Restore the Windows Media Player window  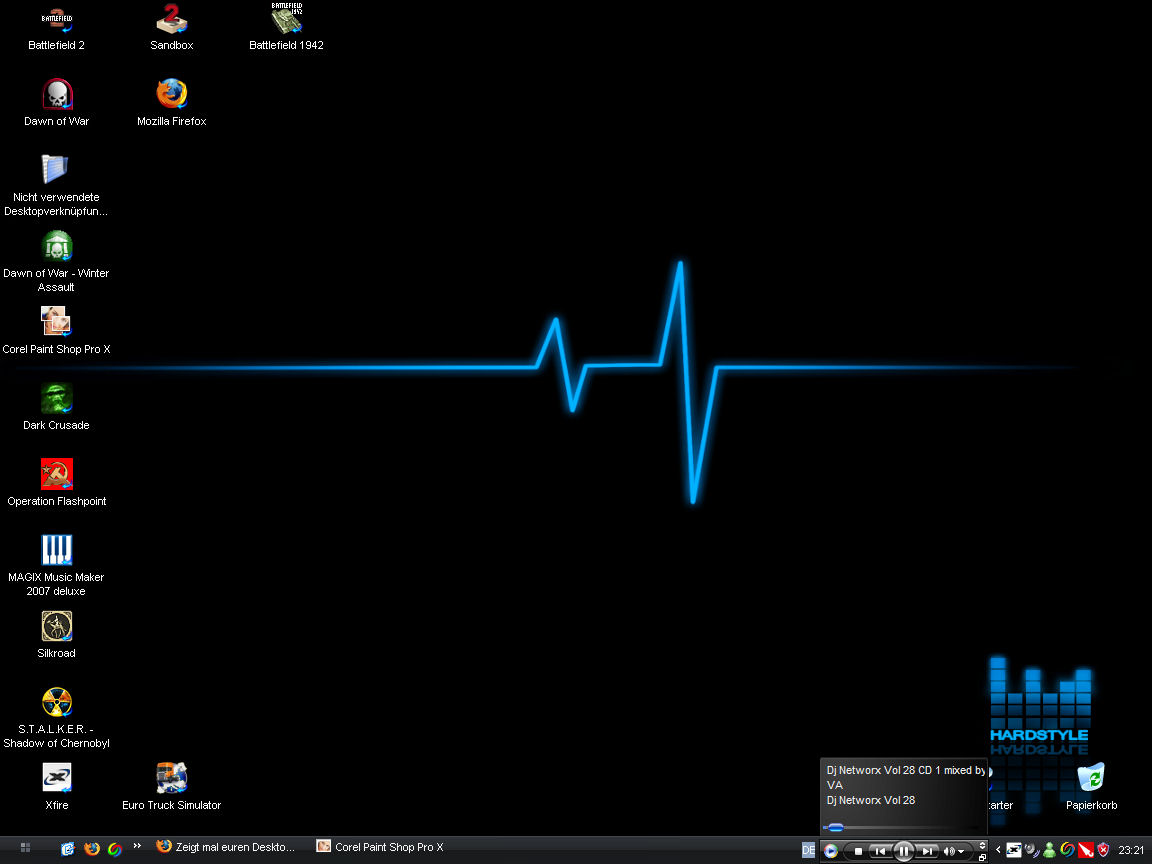click(982, 857)
